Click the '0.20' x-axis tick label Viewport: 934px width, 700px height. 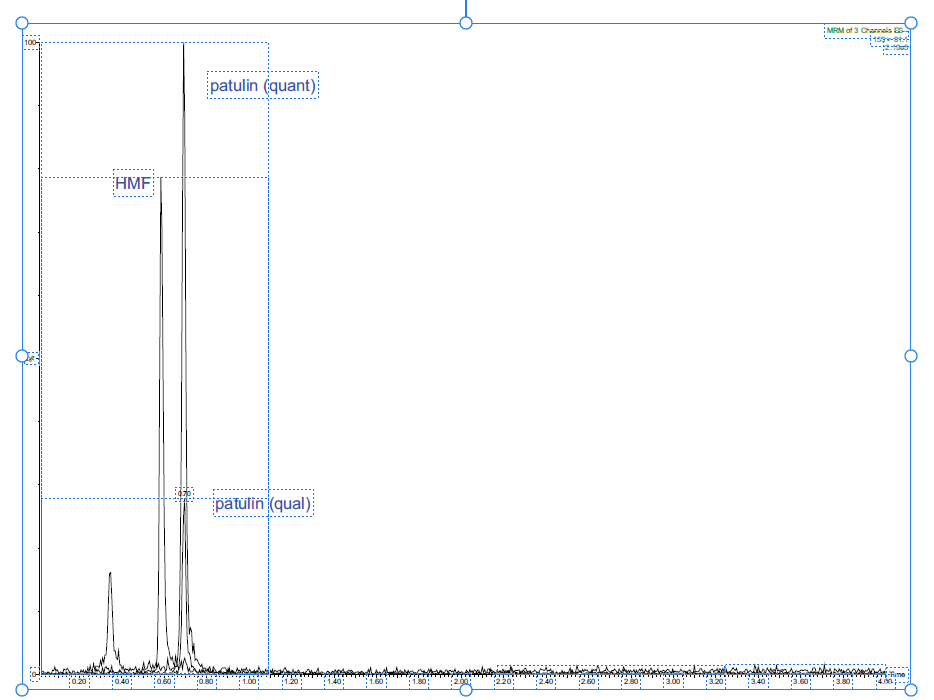pos(79,682)
